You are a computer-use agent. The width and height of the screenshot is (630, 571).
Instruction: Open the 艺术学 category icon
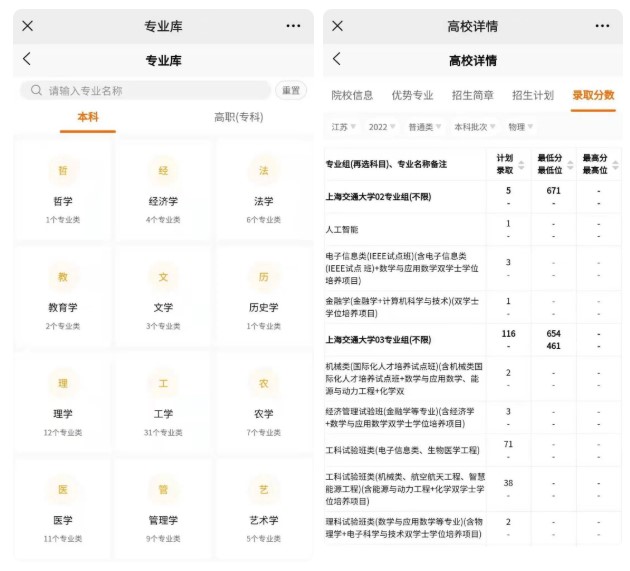pyautogui.click(x=263, y=489)
